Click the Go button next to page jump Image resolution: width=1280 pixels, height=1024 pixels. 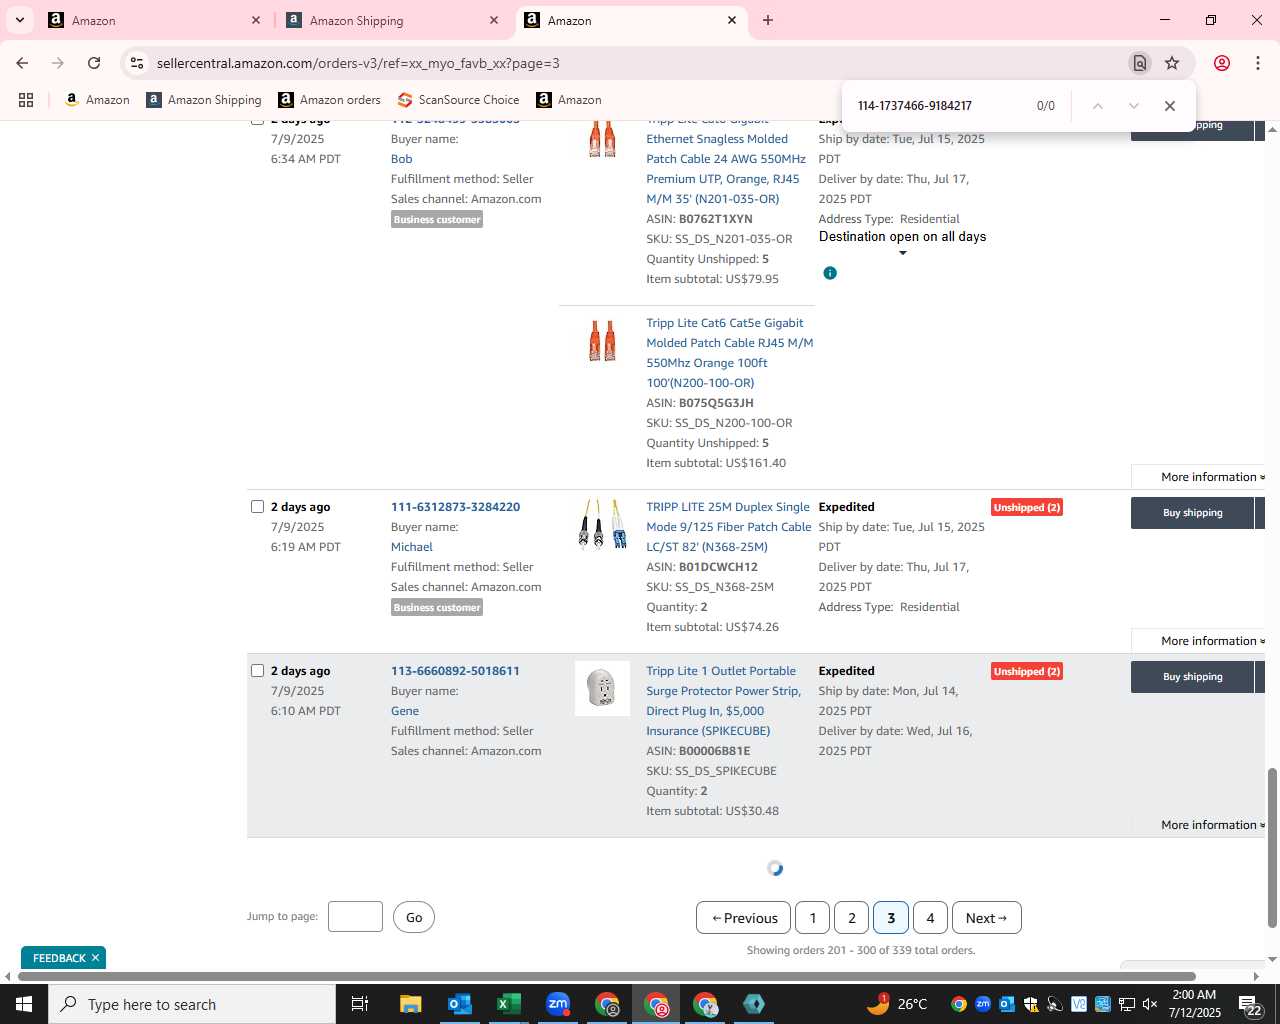tap(414, 917)
